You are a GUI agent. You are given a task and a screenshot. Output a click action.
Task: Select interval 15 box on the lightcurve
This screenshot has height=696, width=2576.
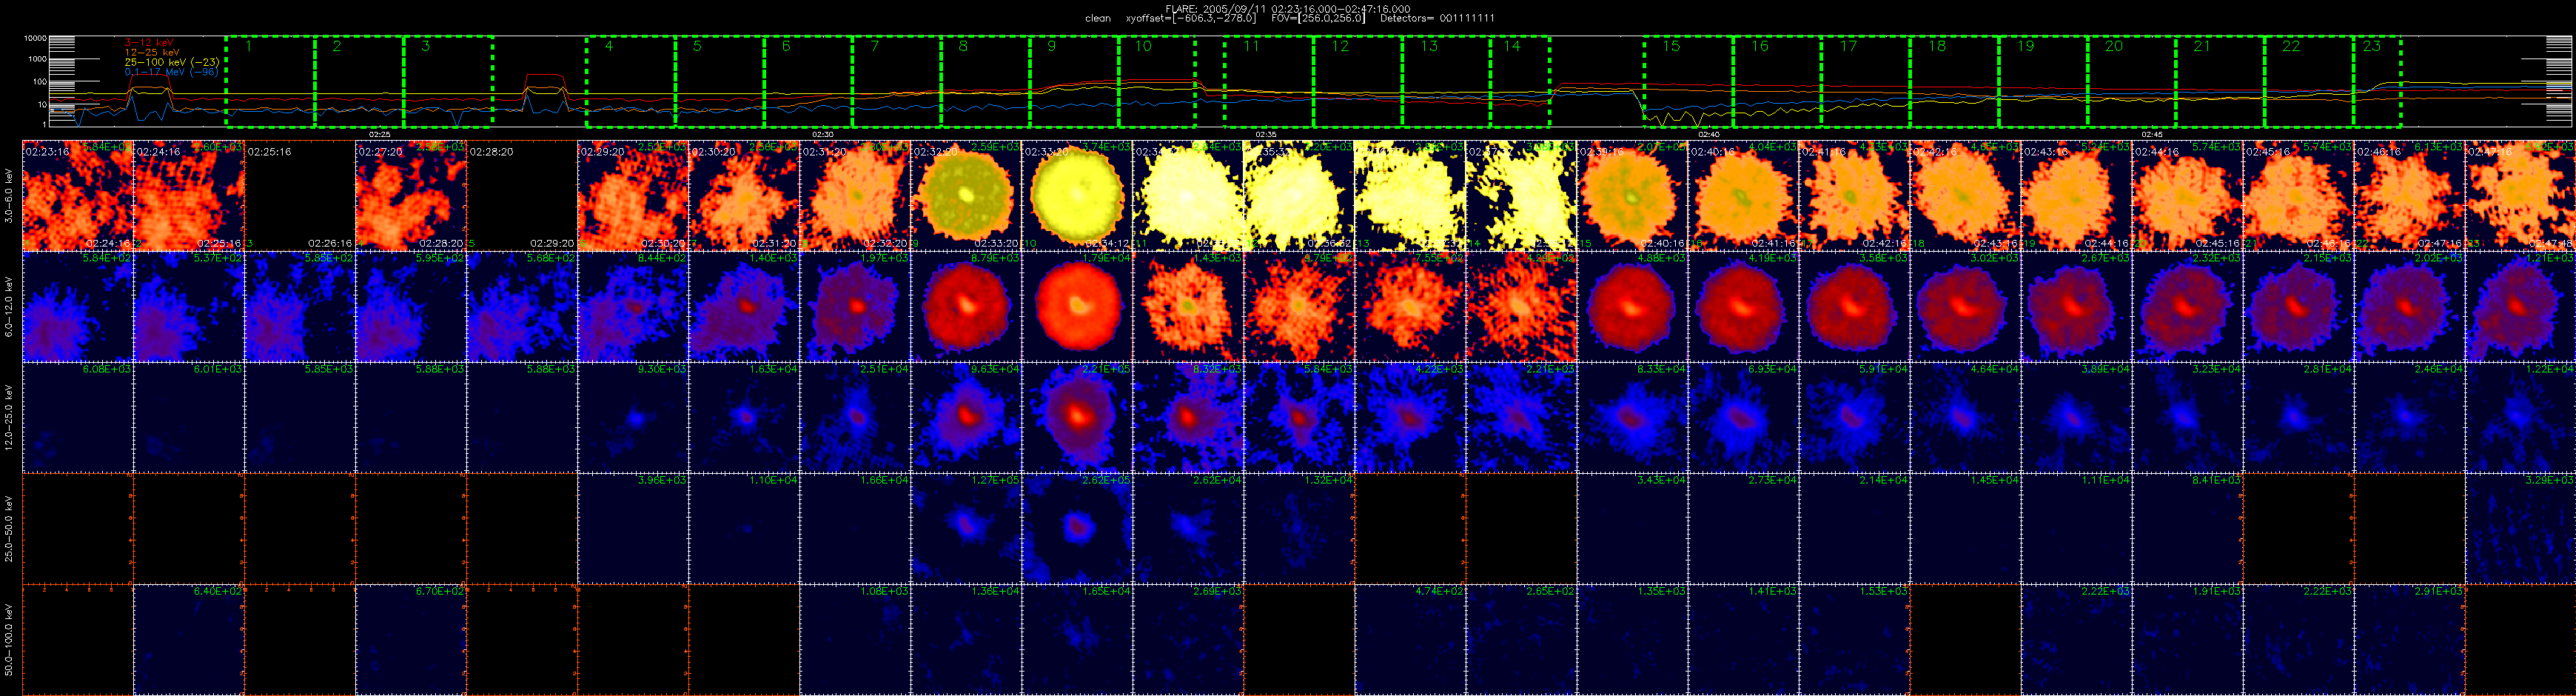click(1688, 82)
